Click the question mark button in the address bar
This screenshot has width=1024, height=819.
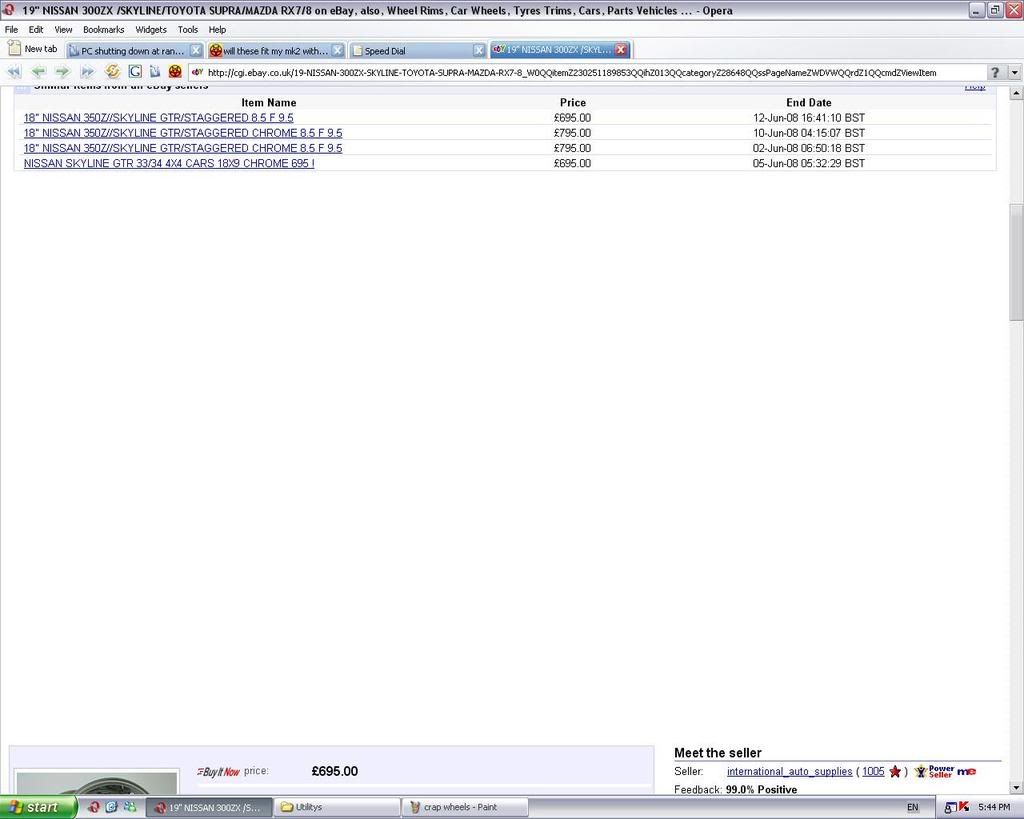[995, 72]
